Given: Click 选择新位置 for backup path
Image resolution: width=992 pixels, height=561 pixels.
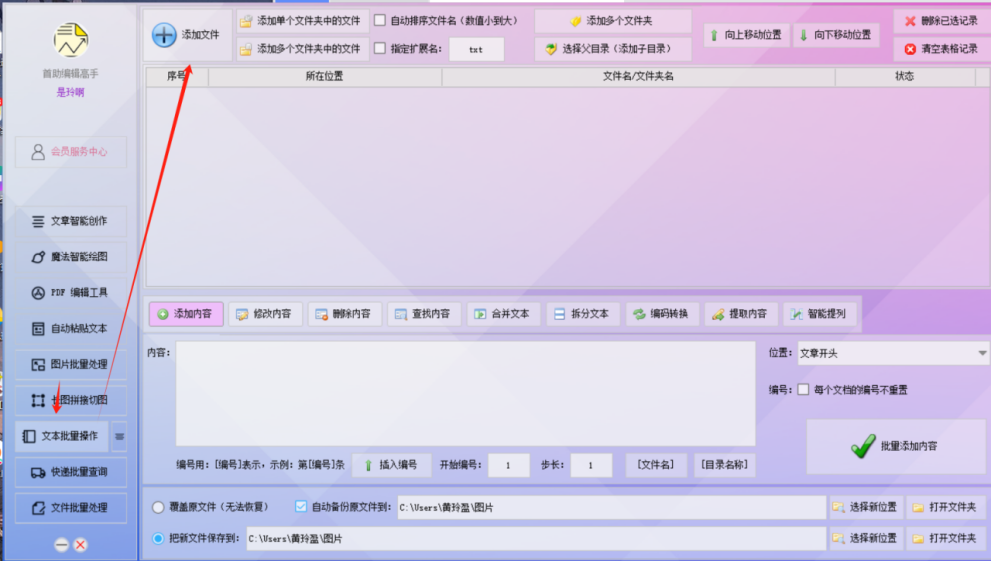Looking at the screenshot, I should pos(865,507).
